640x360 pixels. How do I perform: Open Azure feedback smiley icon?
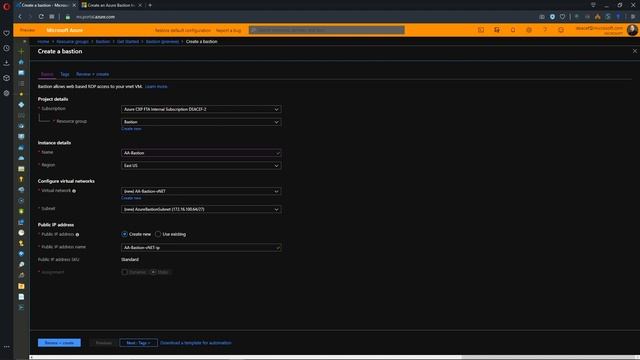561,30
